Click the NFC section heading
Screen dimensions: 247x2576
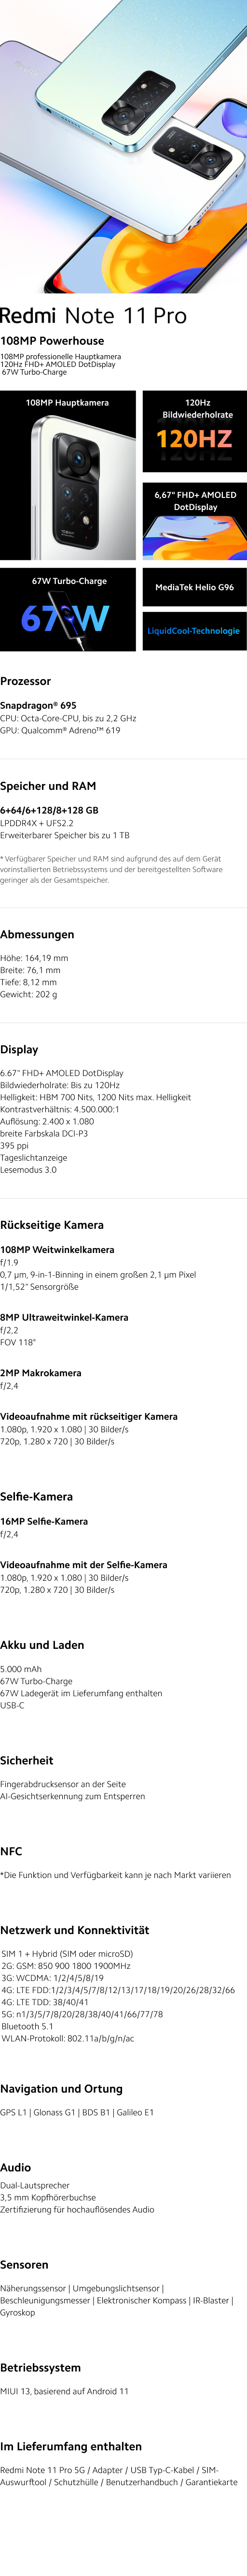pyautogui.click(x=11, y=1851)
